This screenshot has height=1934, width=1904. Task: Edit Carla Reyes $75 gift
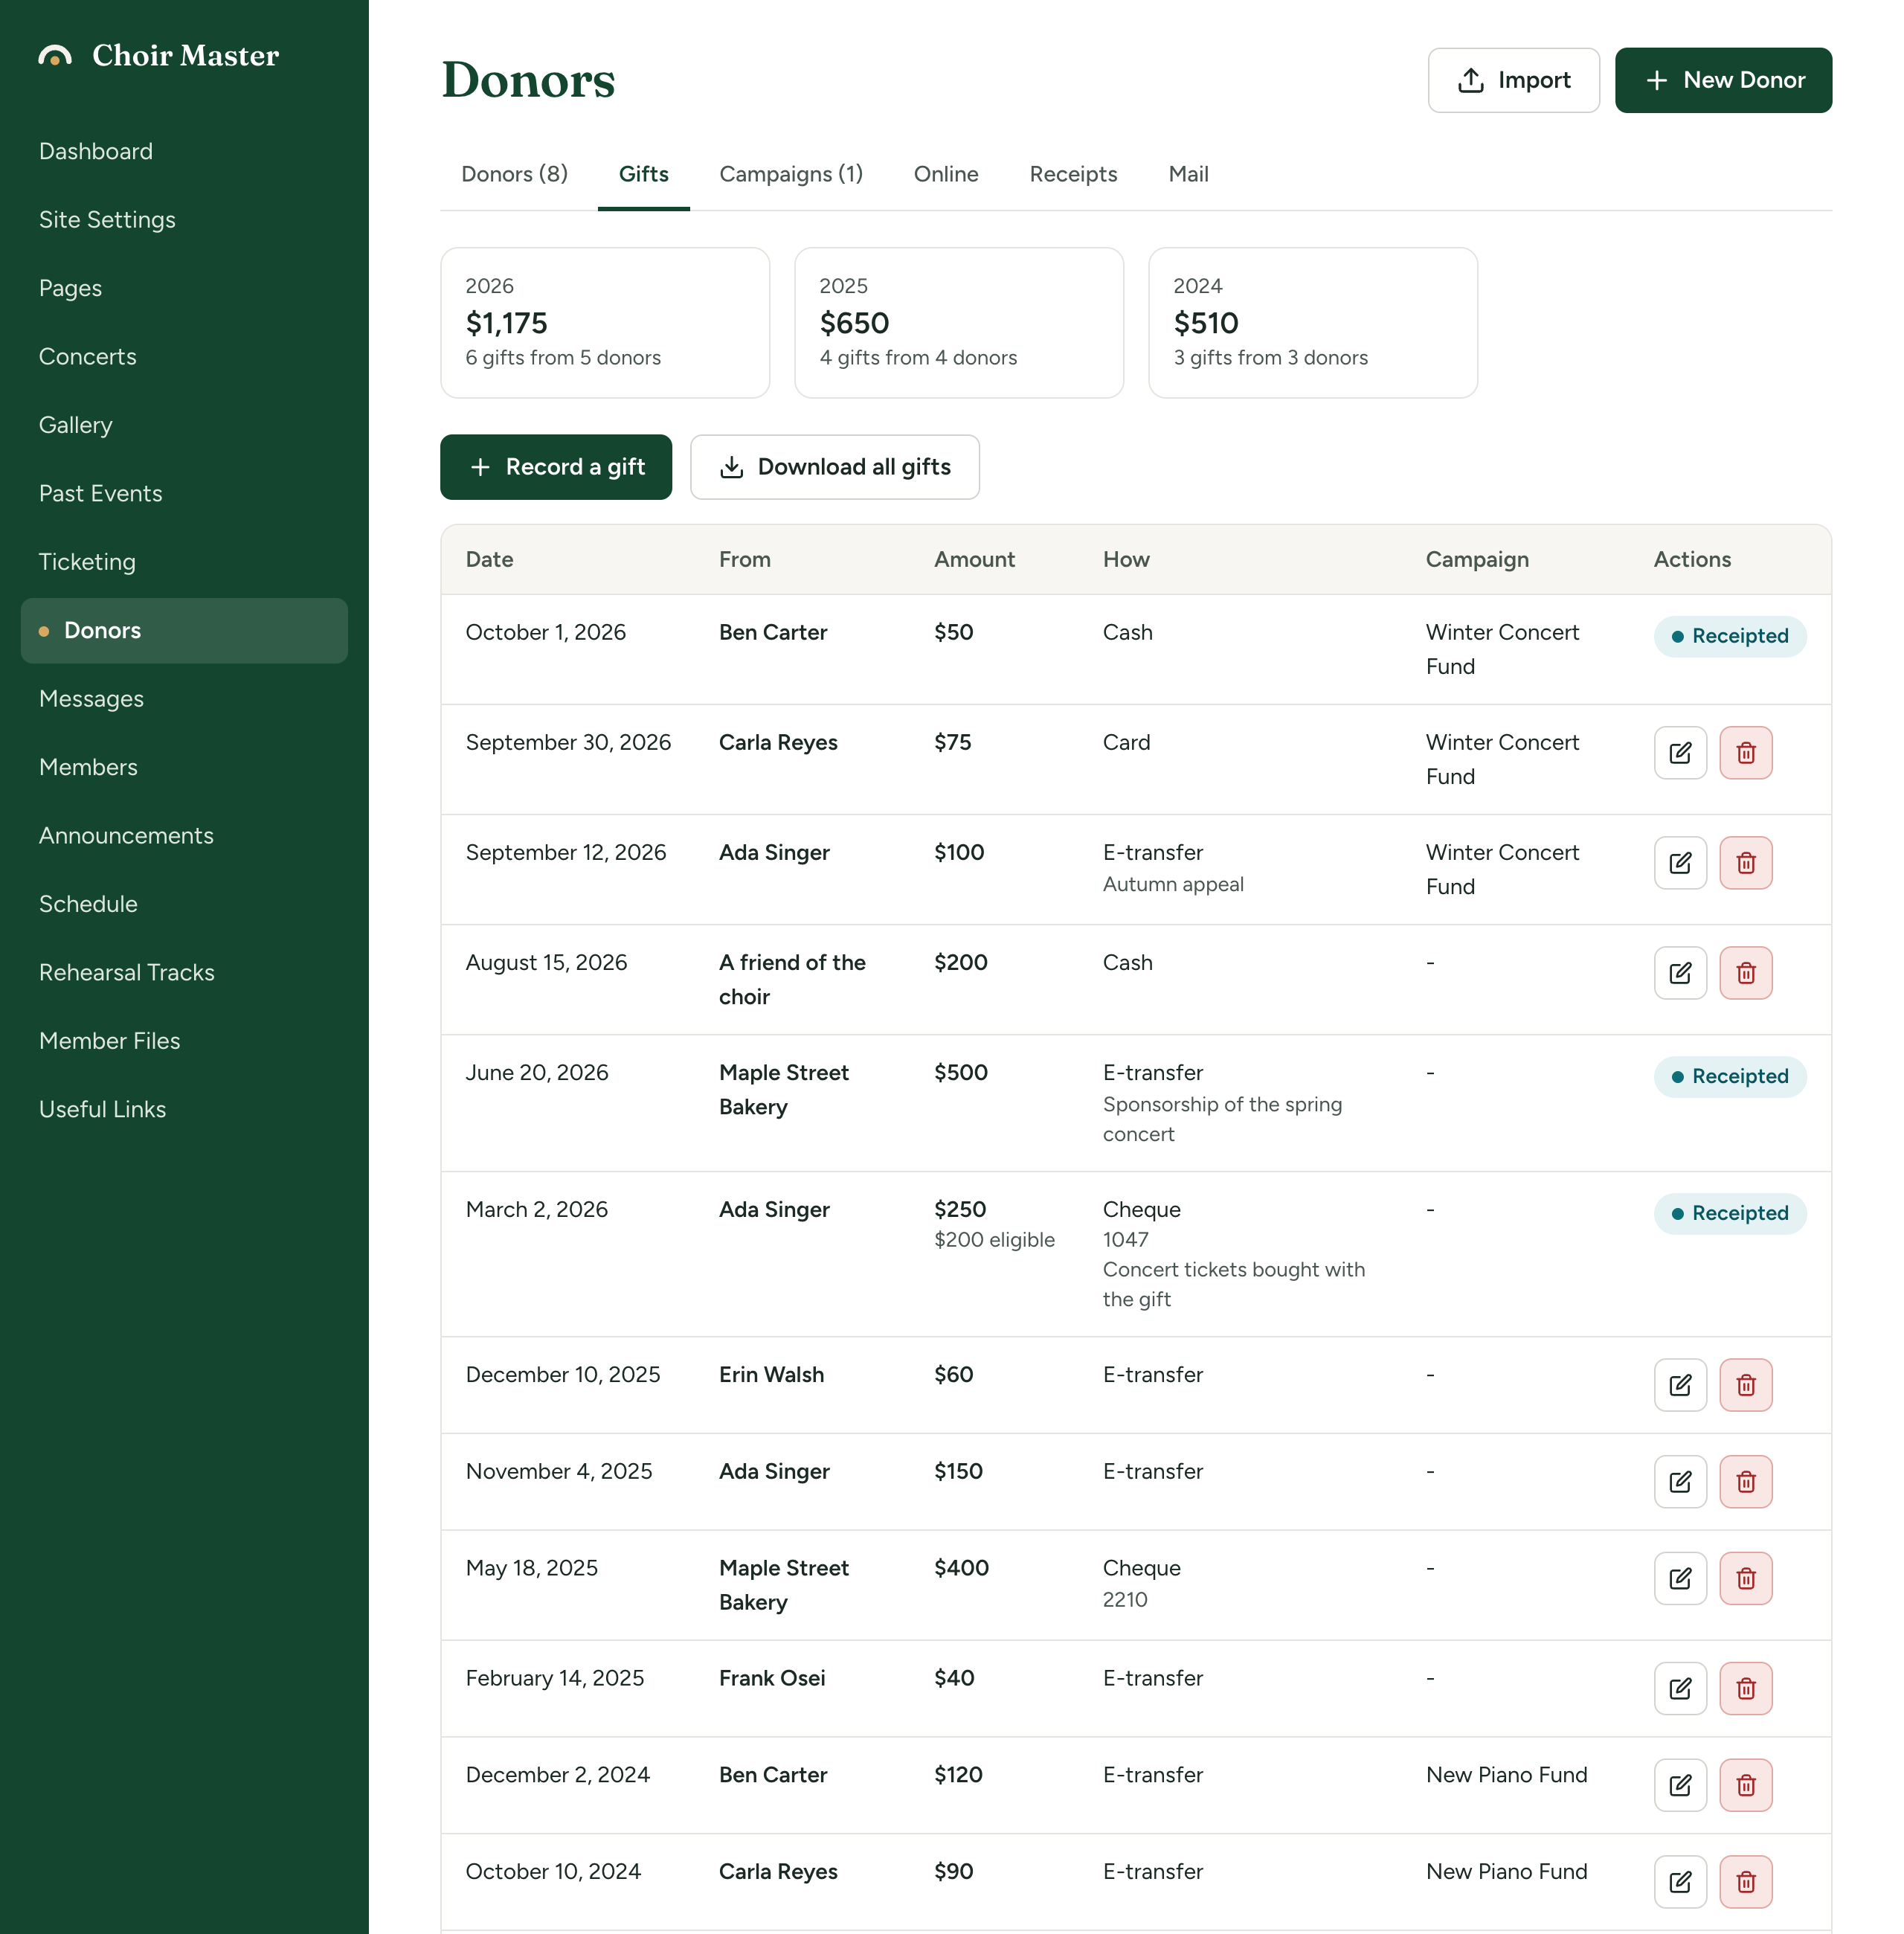[1680, 753]
